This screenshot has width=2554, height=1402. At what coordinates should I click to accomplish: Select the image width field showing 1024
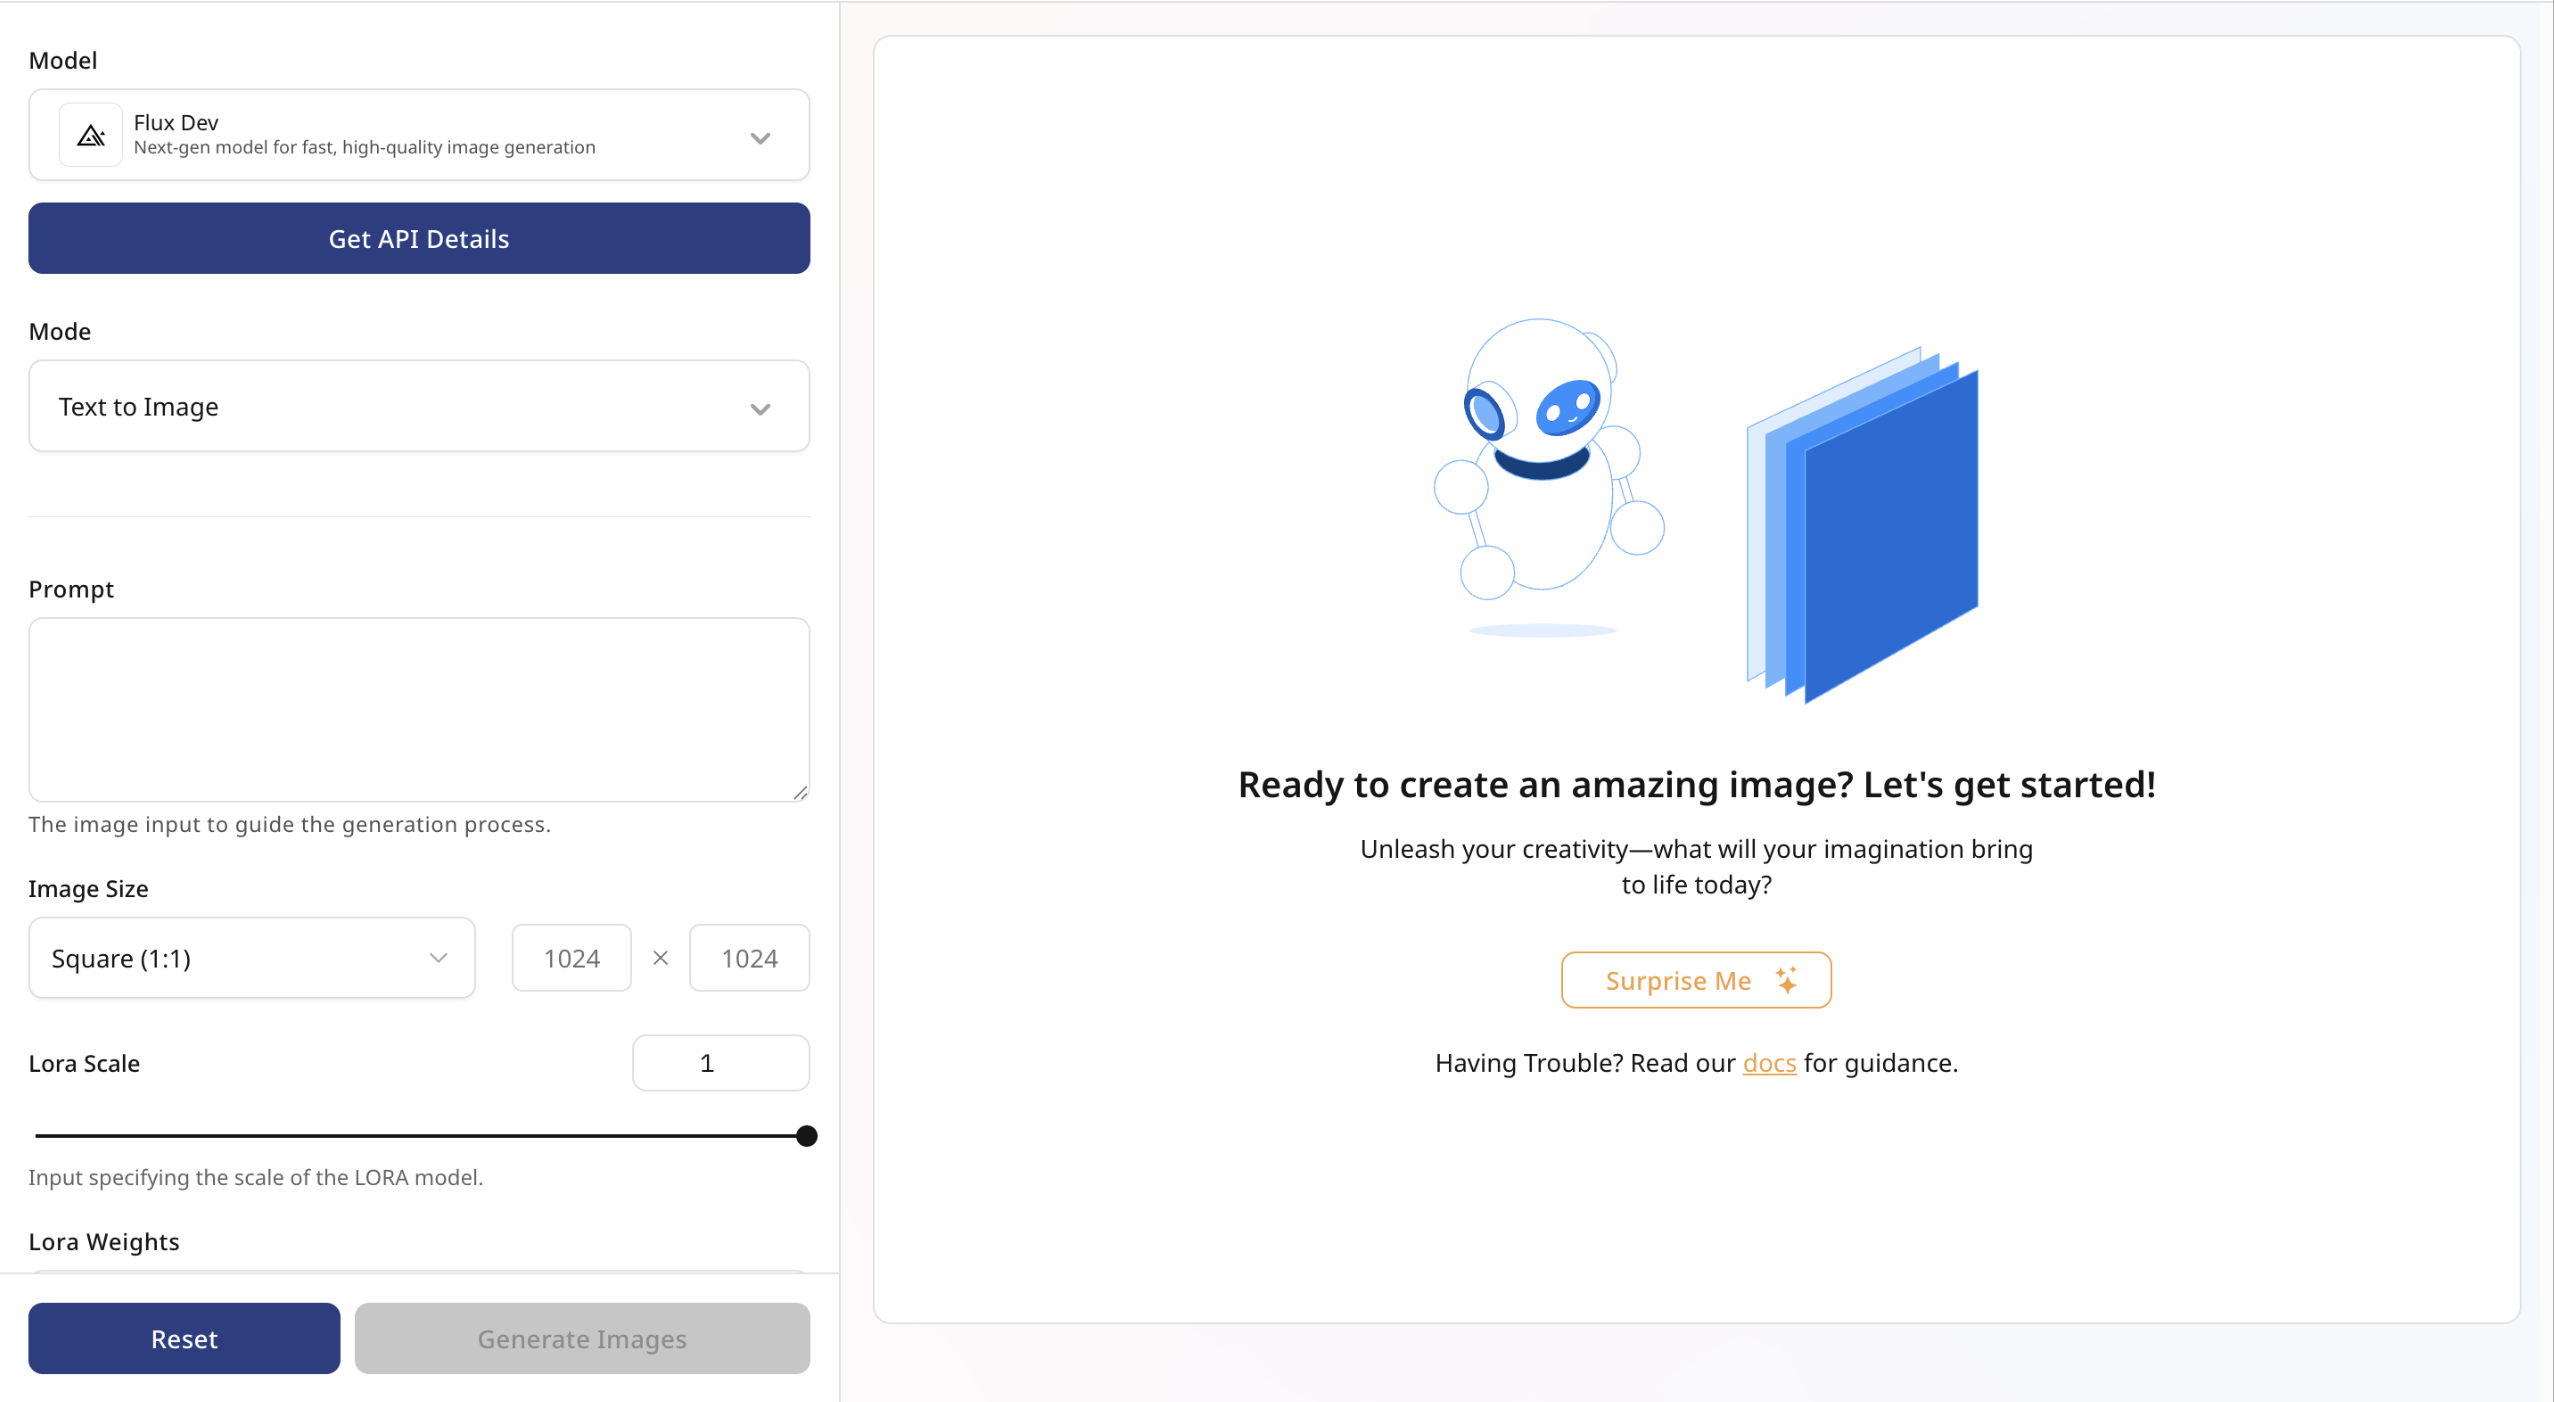pyautogui.click(x=570, y=958)
